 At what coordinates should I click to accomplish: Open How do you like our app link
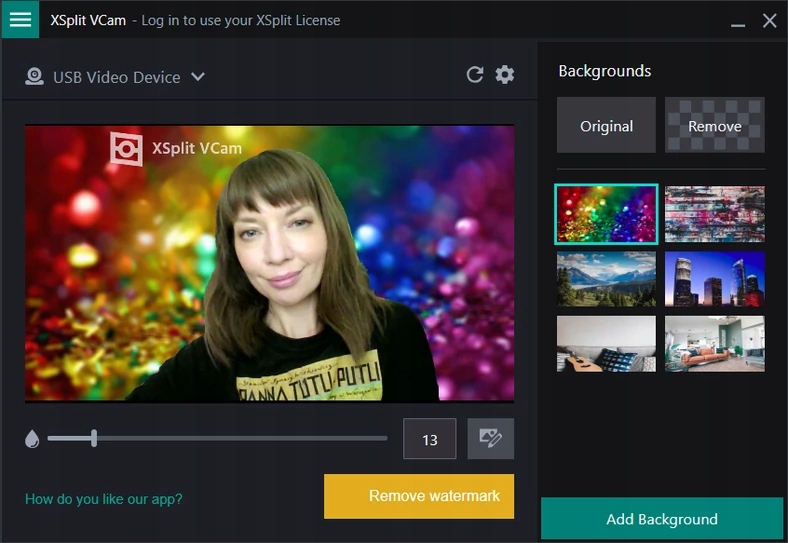pos(104,499)
